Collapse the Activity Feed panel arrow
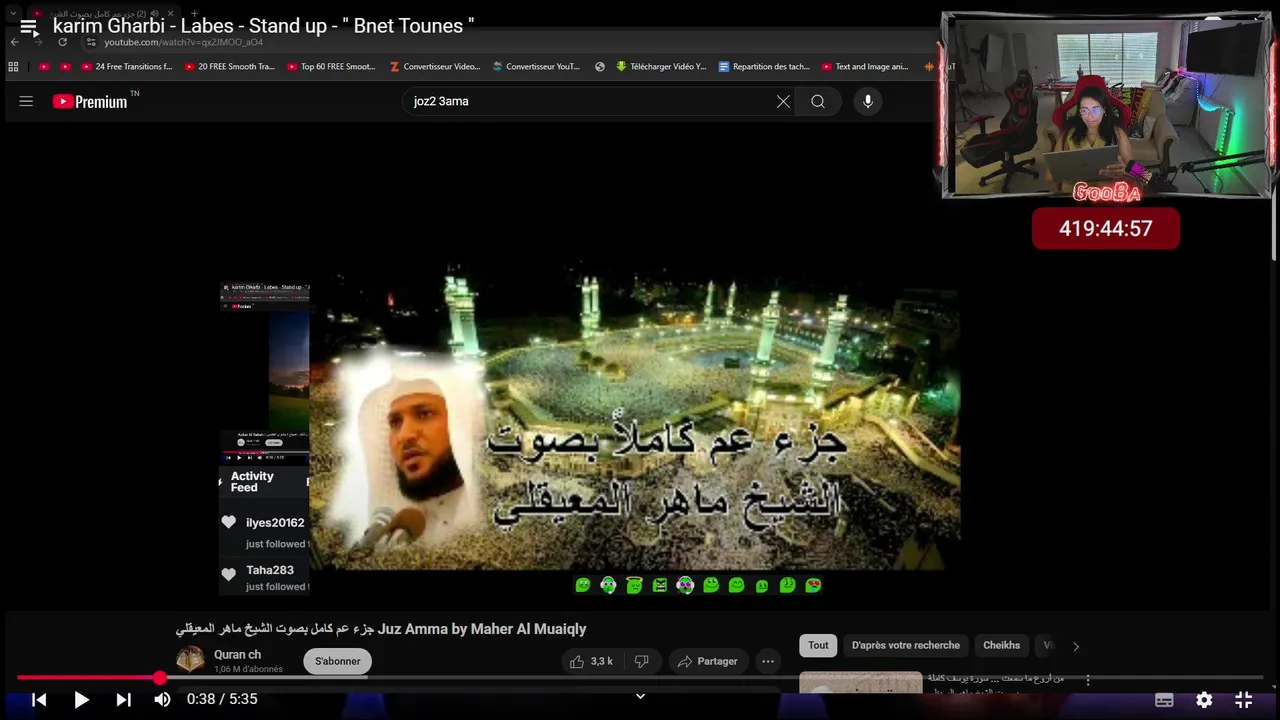Screen dimensions: 1280x720 [221, 482]
